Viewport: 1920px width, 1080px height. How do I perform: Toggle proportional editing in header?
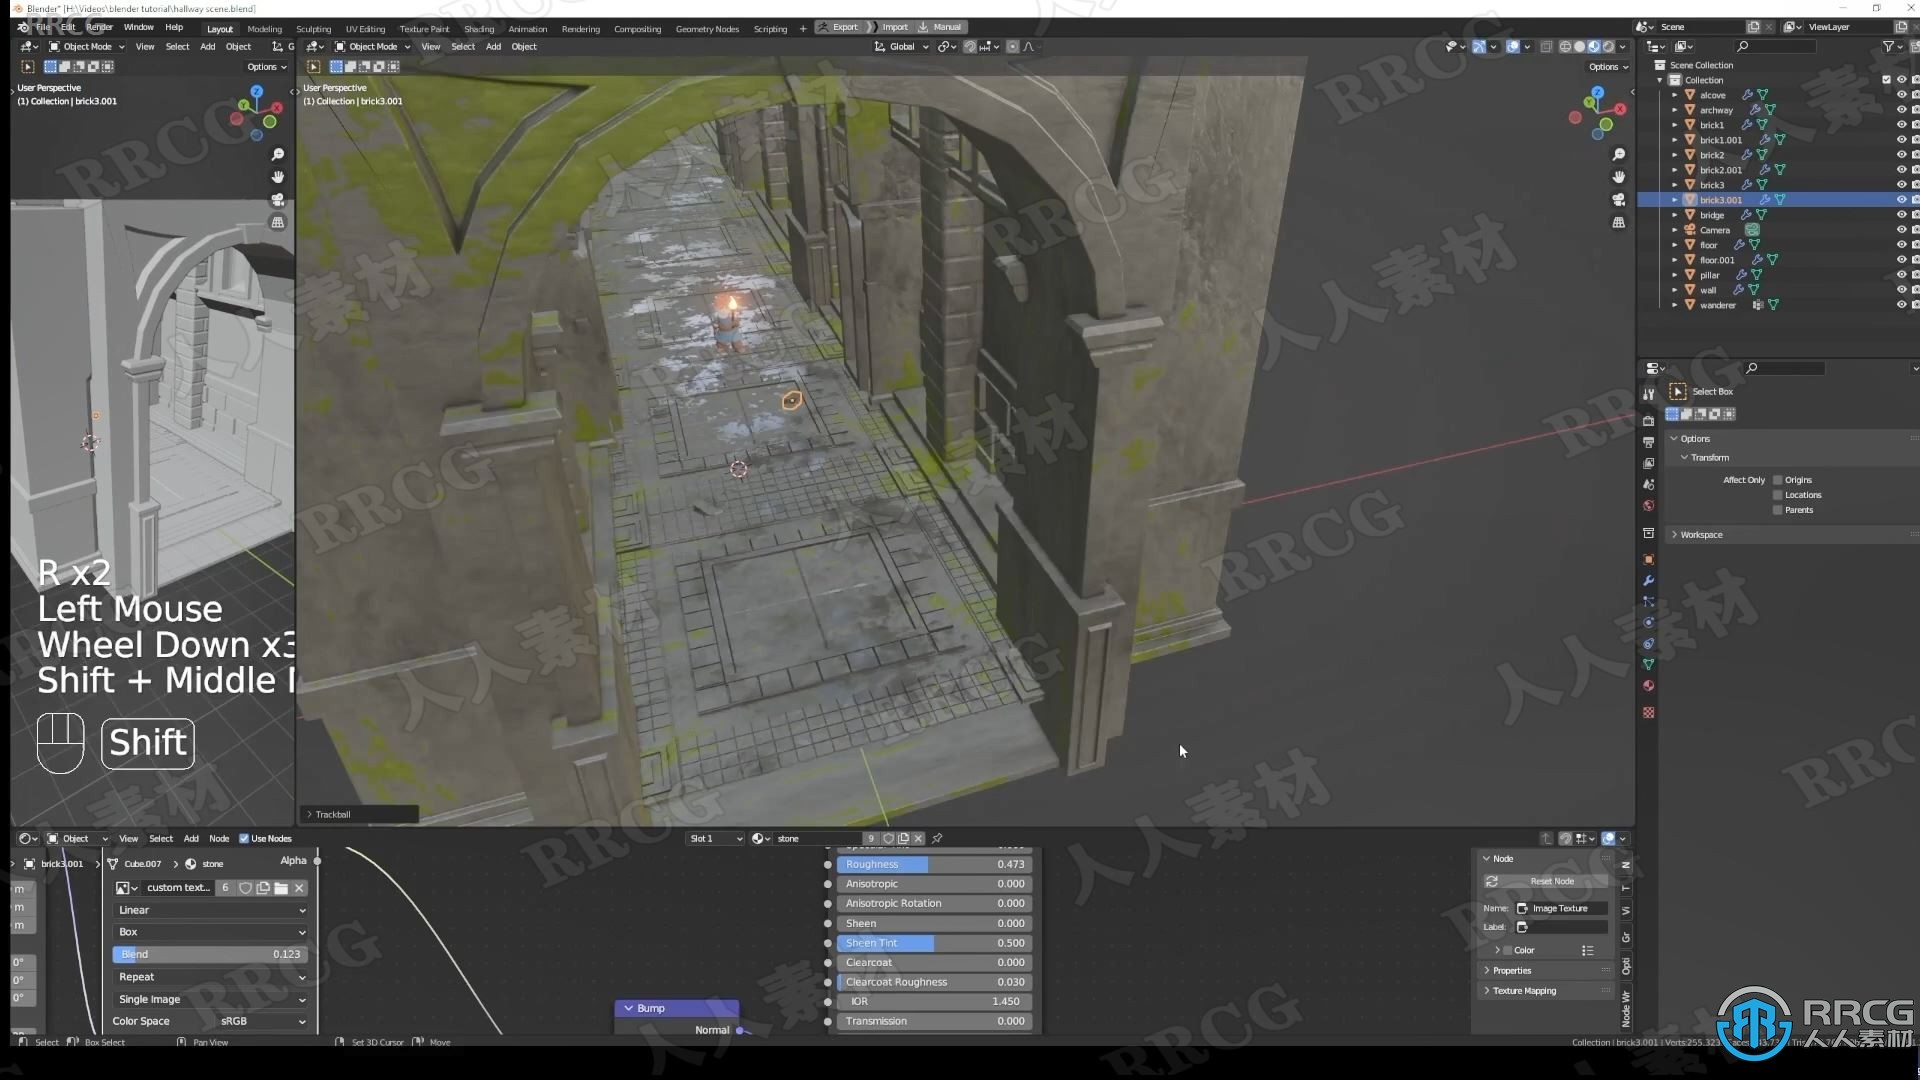[x=1013, y=47]
